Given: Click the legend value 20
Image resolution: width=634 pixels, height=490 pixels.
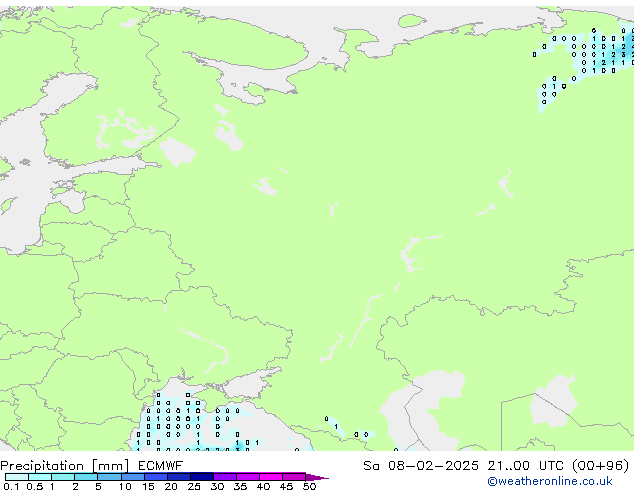Looking at the screenshot, I should [x=171, y=486].
